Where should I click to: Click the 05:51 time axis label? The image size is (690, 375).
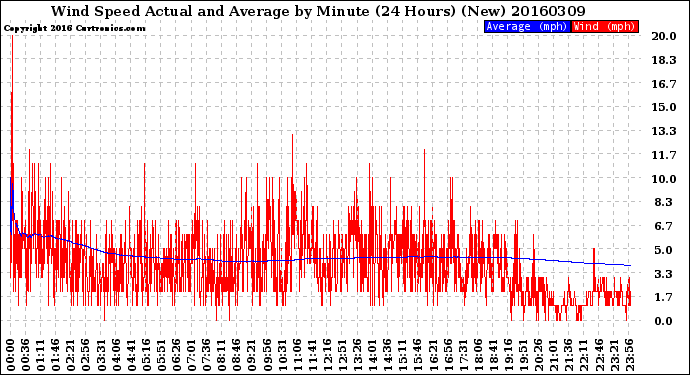click(x=161, y=355)
